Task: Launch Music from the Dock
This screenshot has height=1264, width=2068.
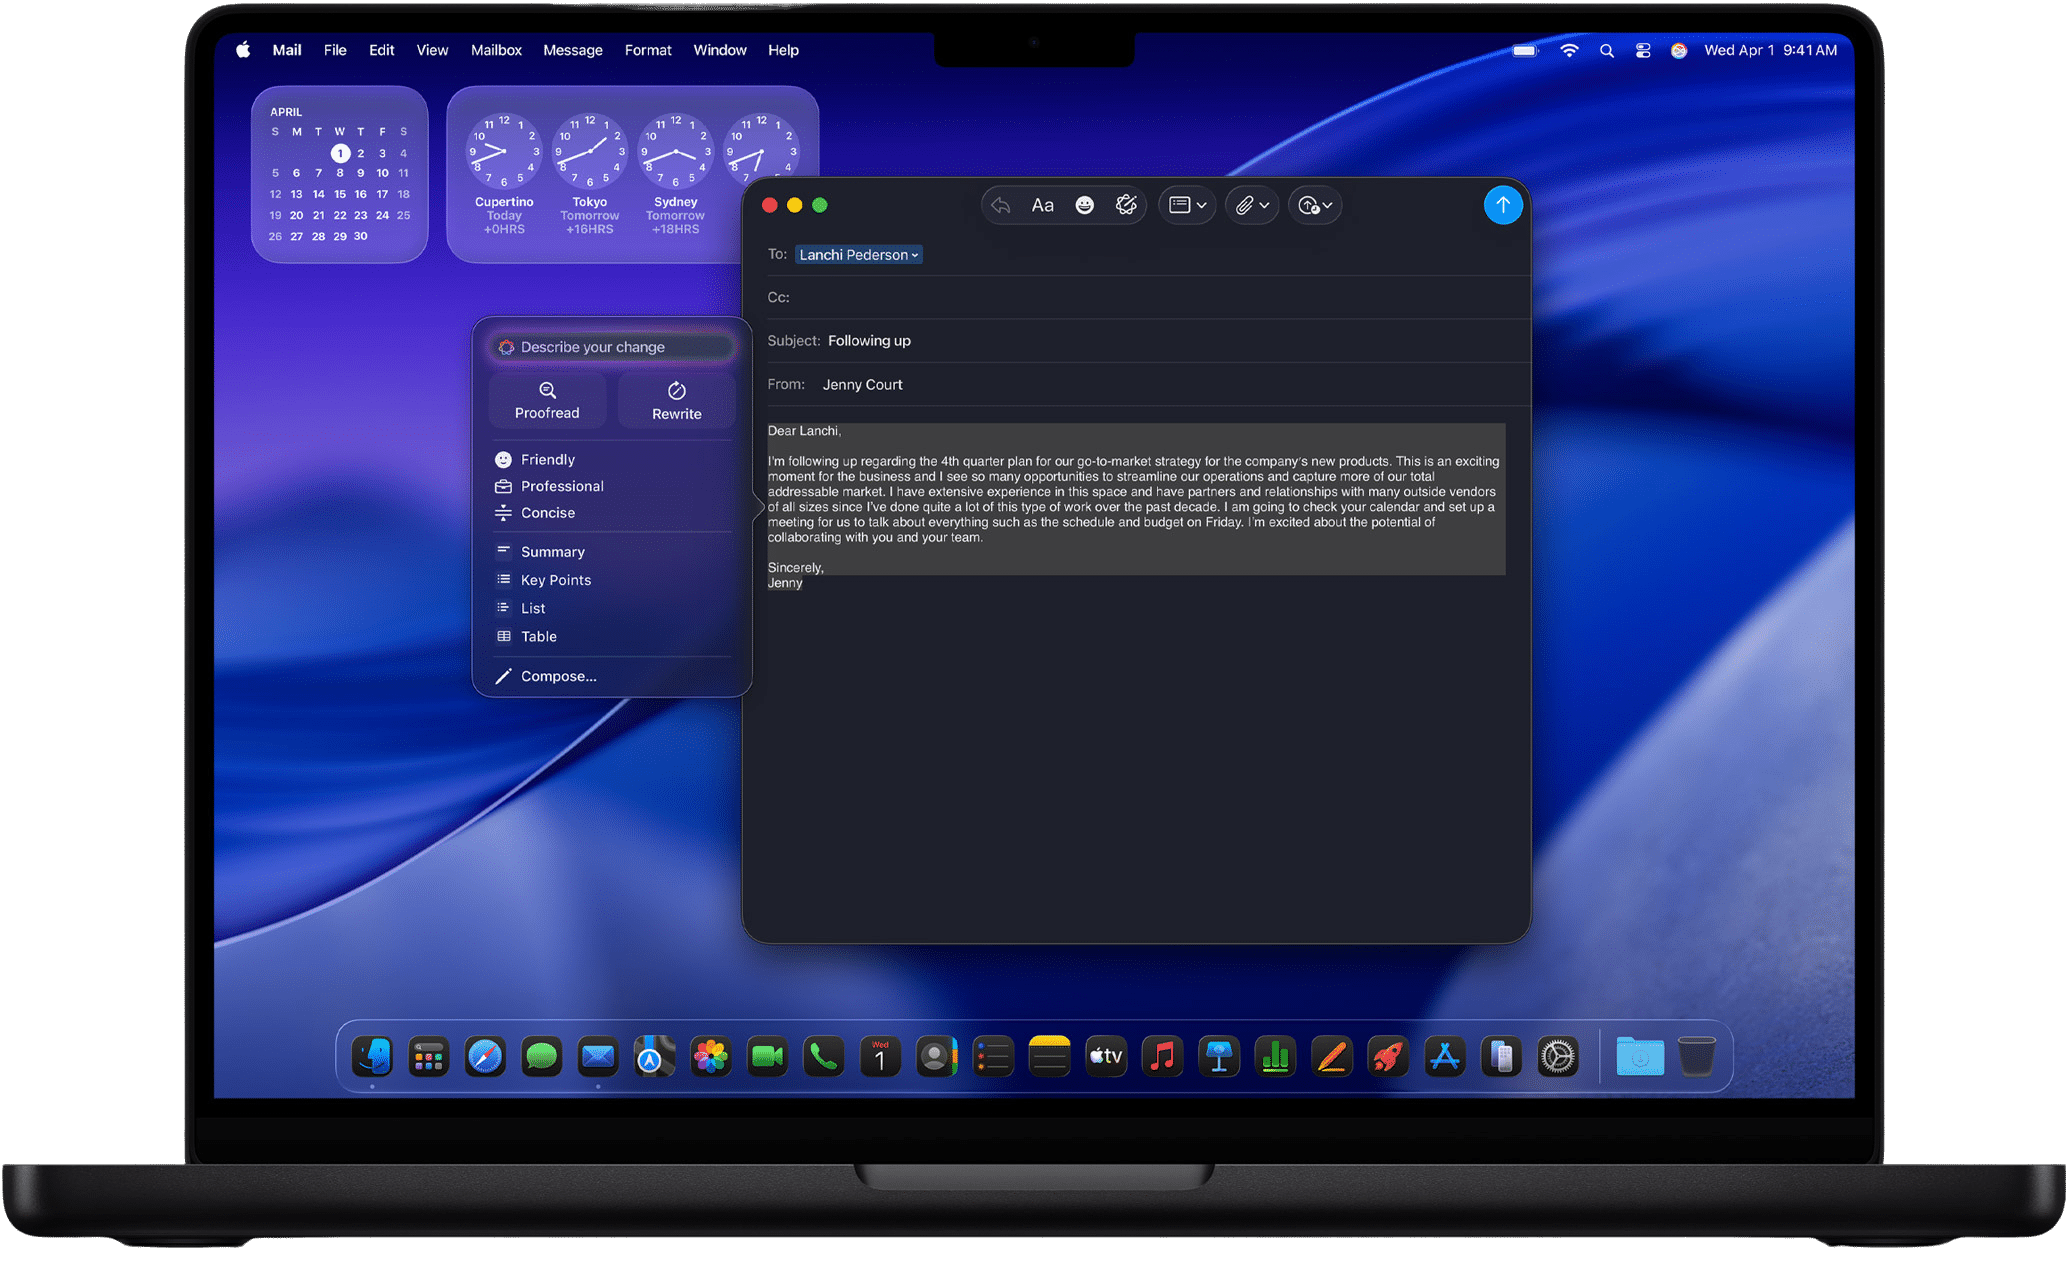Action: (x=1162, y=1057)
